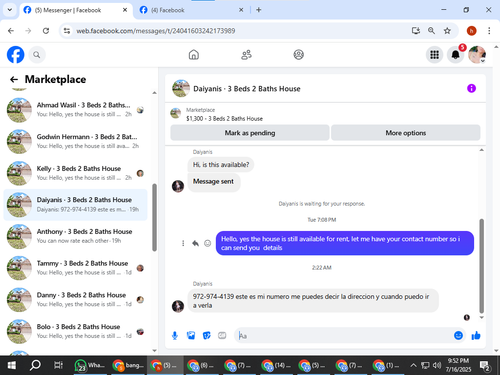Open the Anthony 3 Beds conversation
The width and height of the screenshot is (500, 375).
(75, 236)
